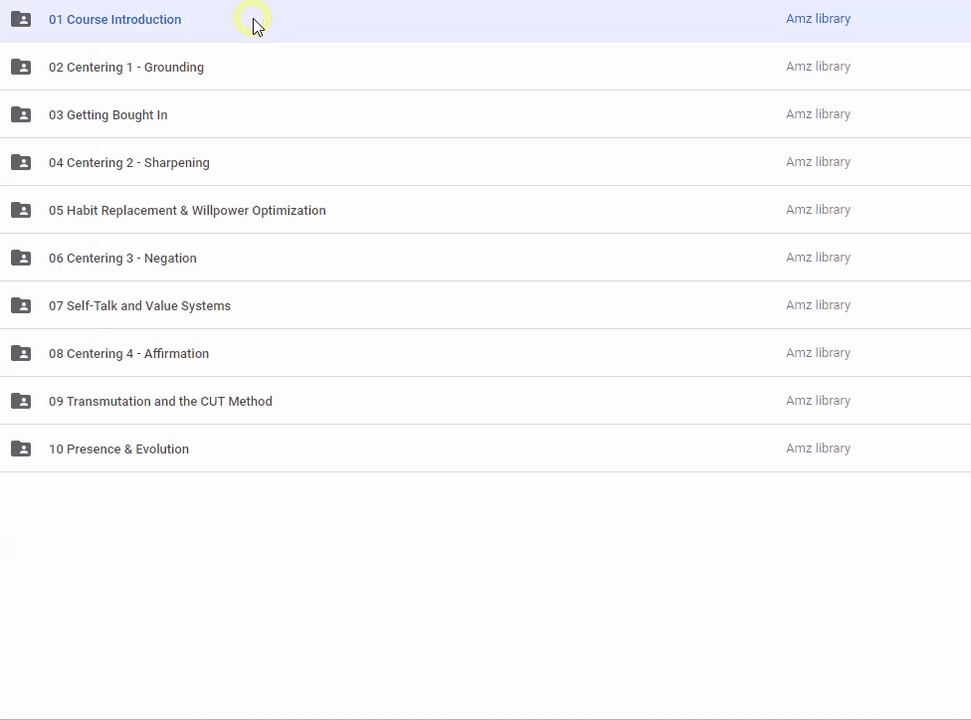
Task: Click the folder icon for 05 Habit Replacement
Action: pos(21,210)
